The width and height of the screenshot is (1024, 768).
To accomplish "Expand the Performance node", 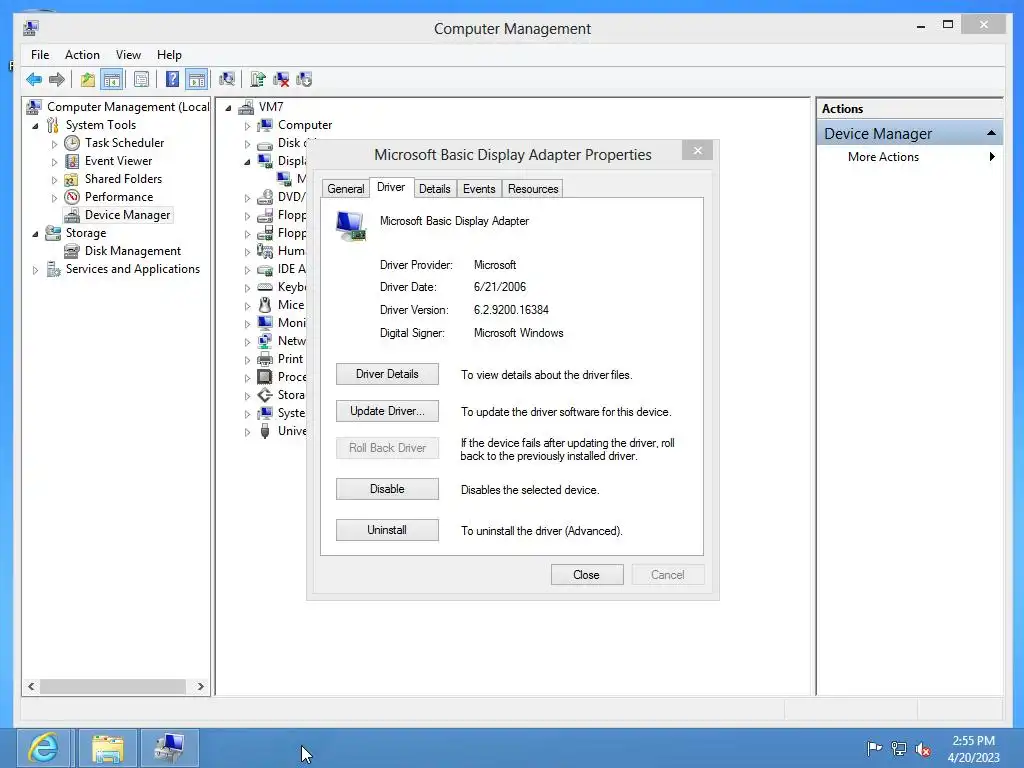I will pos(54,197).
